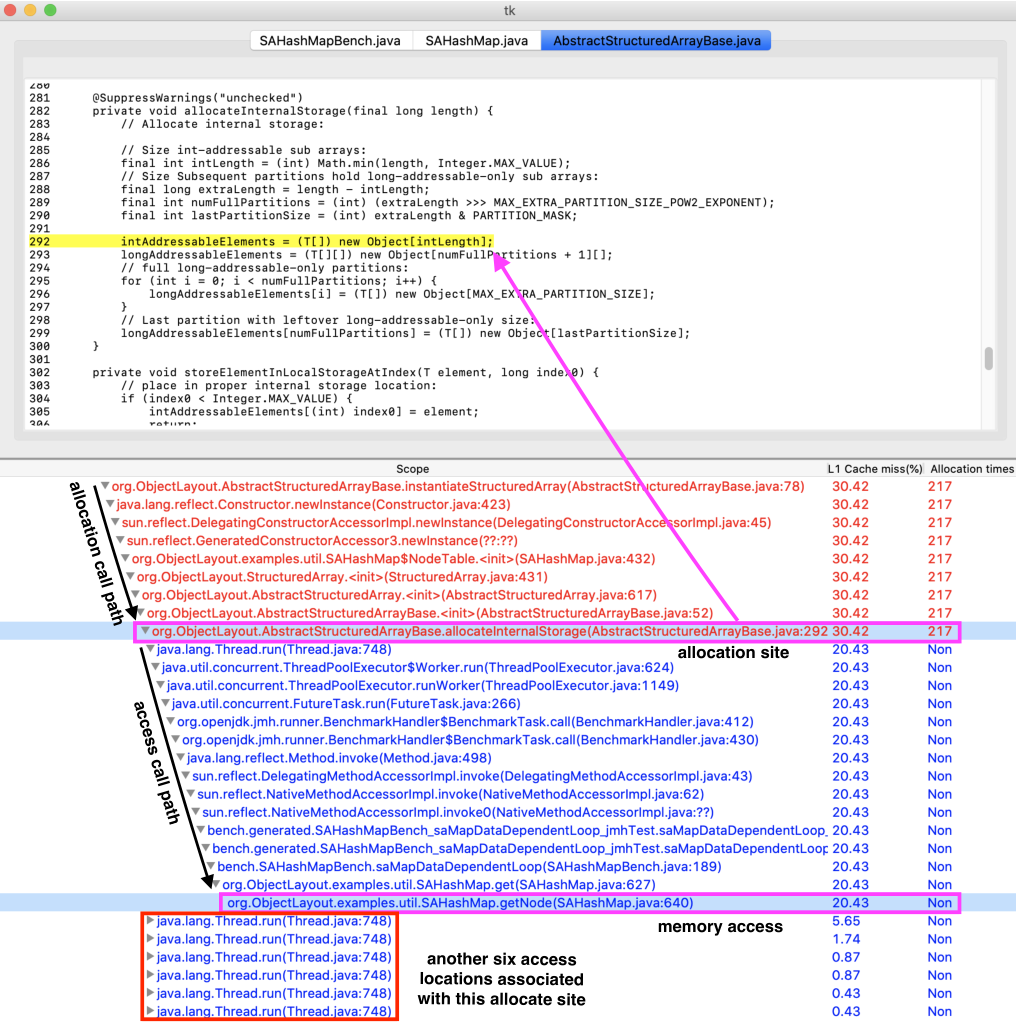1016x1023 pixels.
Task: Collapse the instantiateStructuredArray tree node
Action: pyautogui.click(x=105, y=486)
